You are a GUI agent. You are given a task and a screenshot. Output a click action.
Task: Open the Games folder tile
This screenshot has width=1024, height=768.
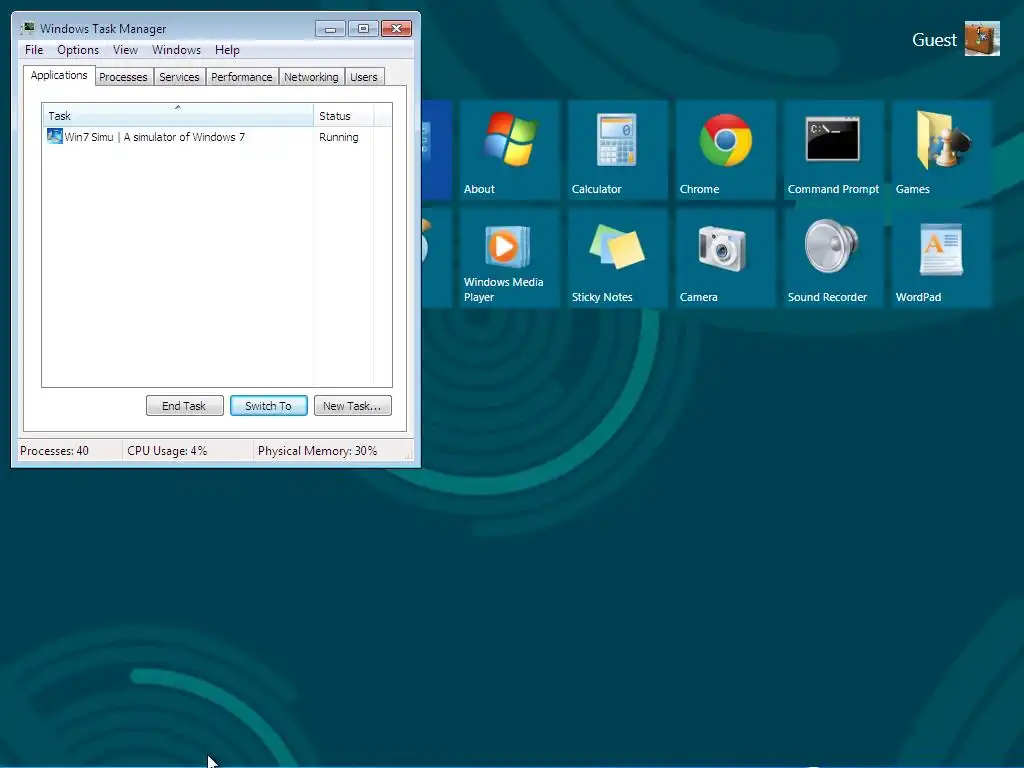[x=941, y=150]
